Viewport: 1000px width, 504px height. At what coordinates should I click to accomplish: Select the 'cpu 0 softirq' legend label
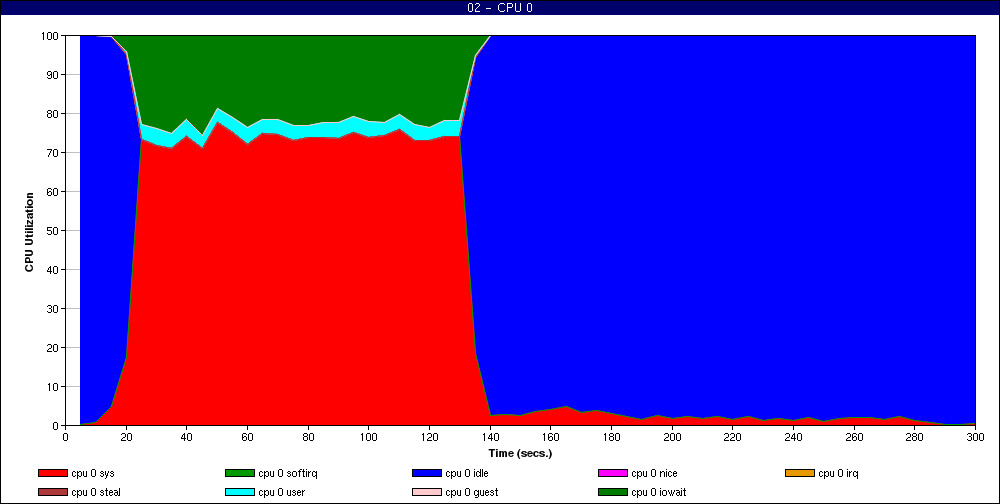288,473
